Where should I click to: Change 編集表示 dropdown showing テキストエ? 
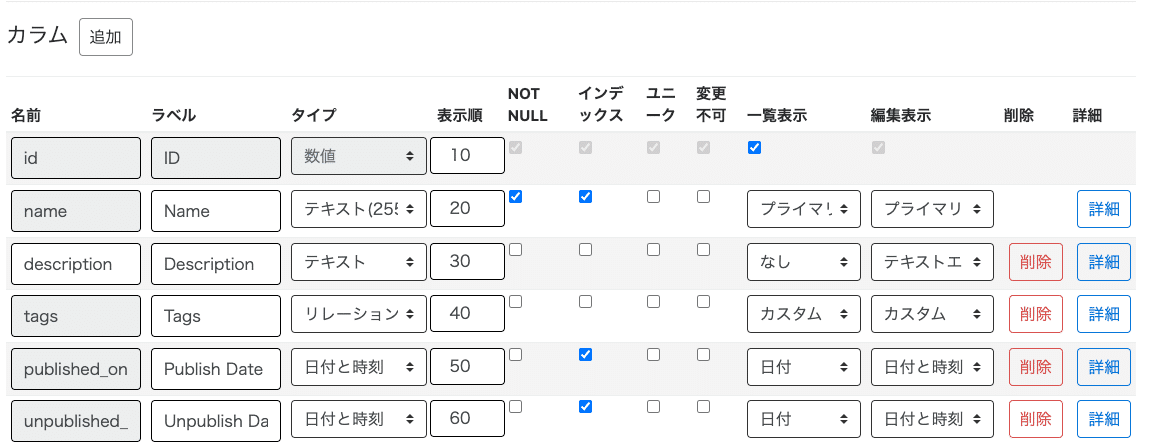pyautogui.click(x=931, y=263)
